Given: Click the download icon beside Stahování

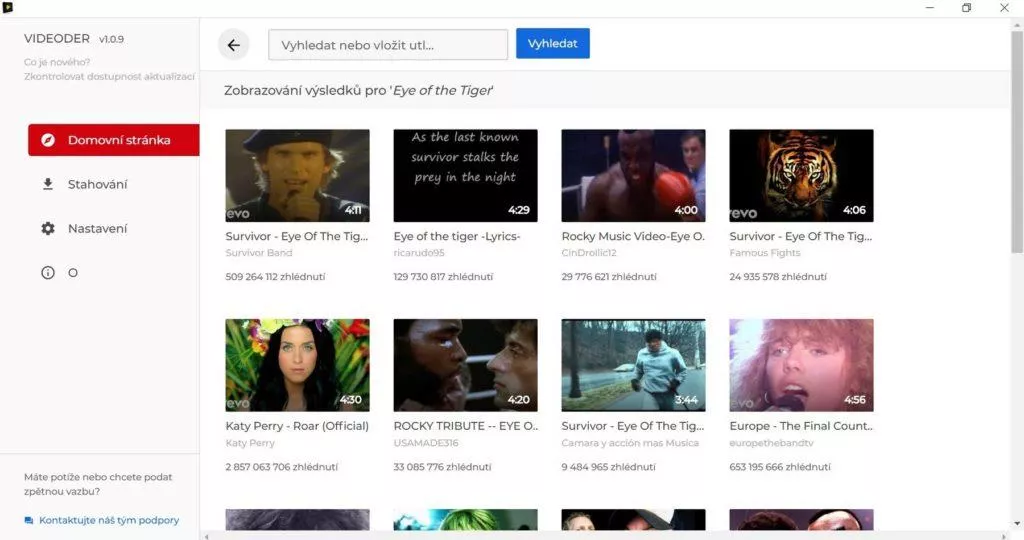Looking at the screenshot, I should coord(48,184).
